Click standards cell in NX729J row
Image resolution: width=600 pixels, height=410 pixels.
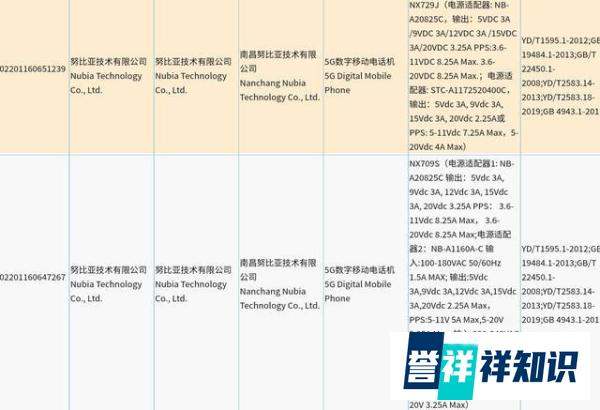561,76
